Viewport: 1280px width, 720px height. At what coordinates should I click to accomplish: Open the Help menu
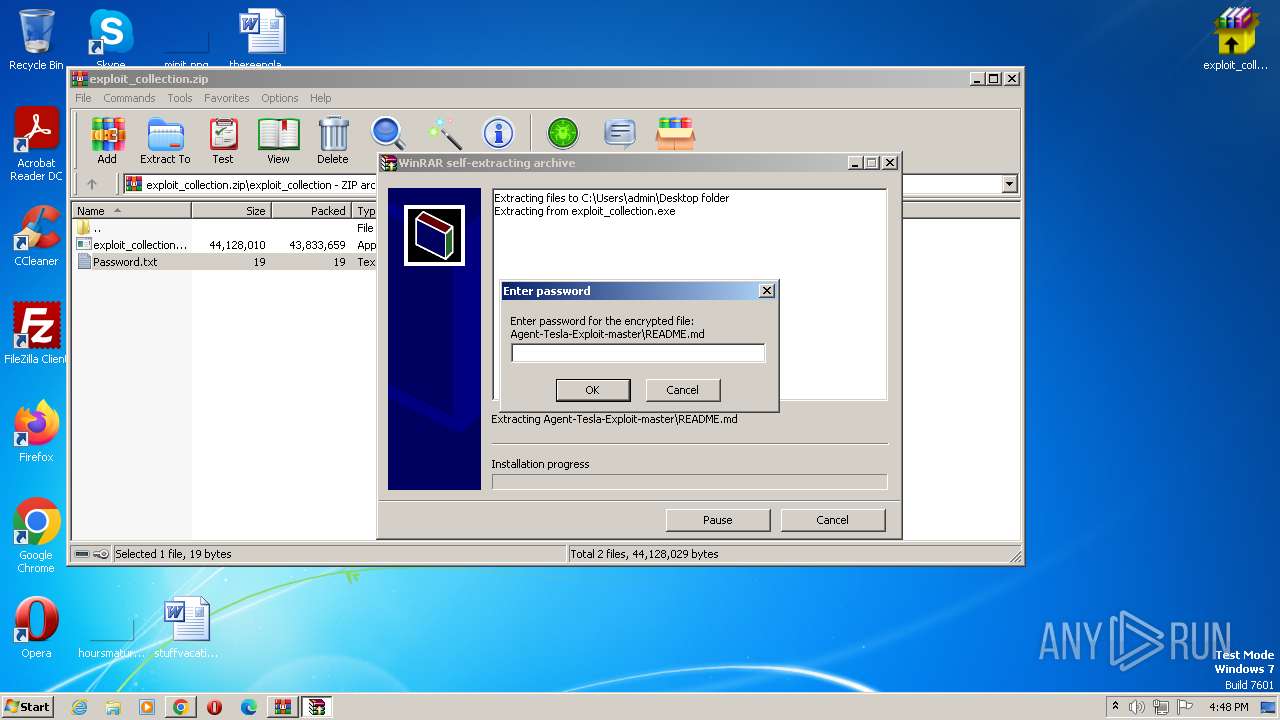[320, 98]
